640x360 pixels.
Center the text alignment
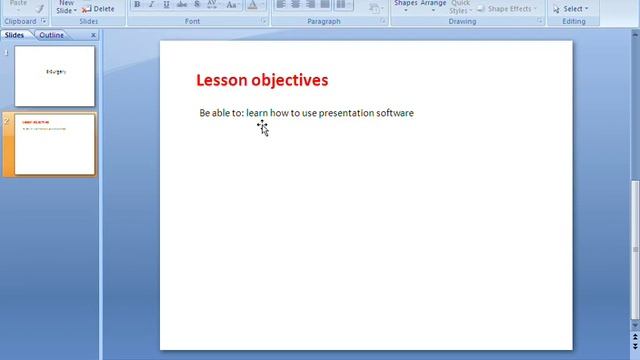pyautogui.click(x=296, y=4)
